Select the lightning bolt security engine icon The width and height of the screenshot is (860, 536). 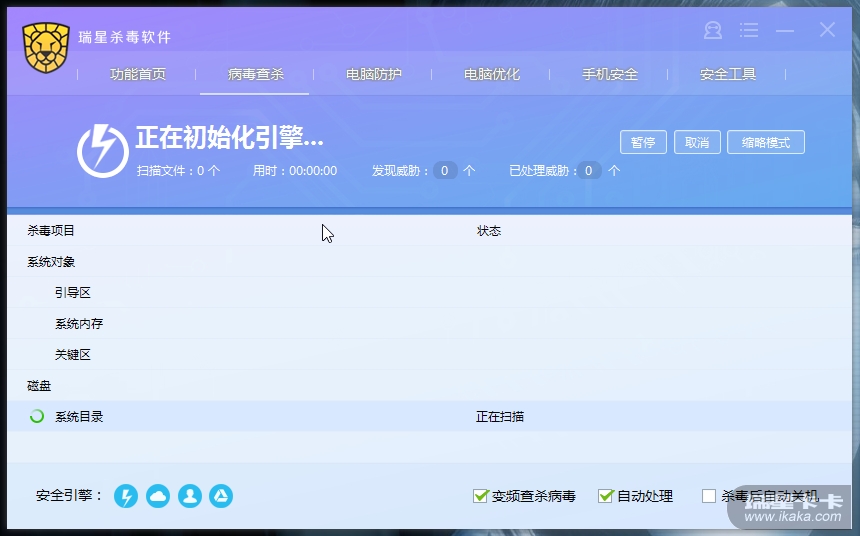pyautogui.click(x=126, y=496)
